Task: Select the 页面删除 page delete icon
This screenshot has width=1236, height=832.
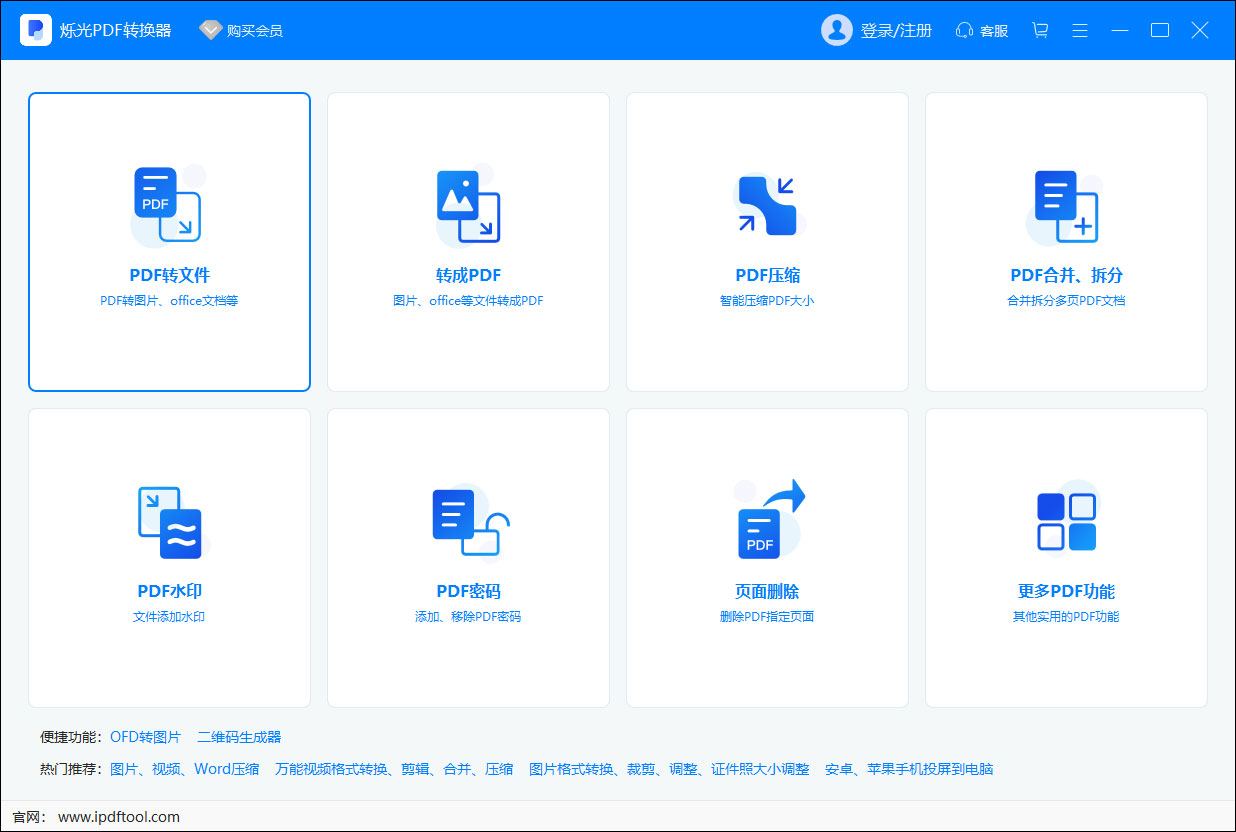Action: [769, 519]
